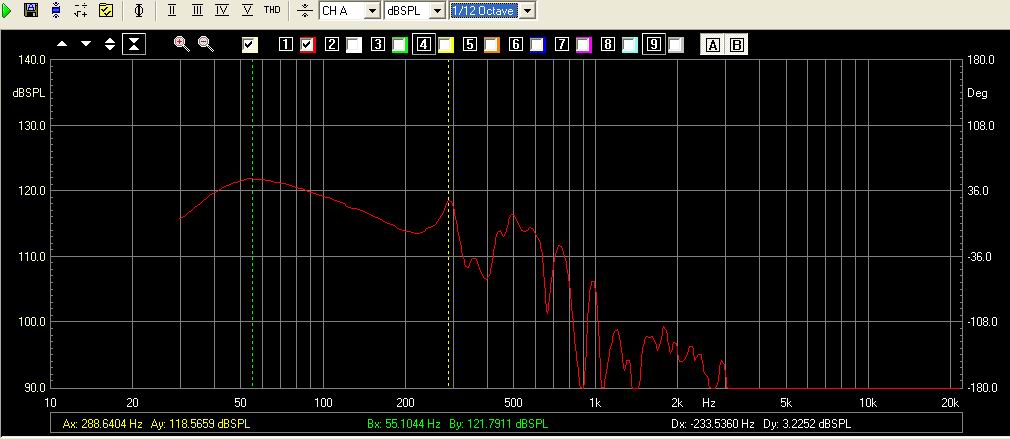
Task: Click the THD toolbar button
Action: (271, 10)
